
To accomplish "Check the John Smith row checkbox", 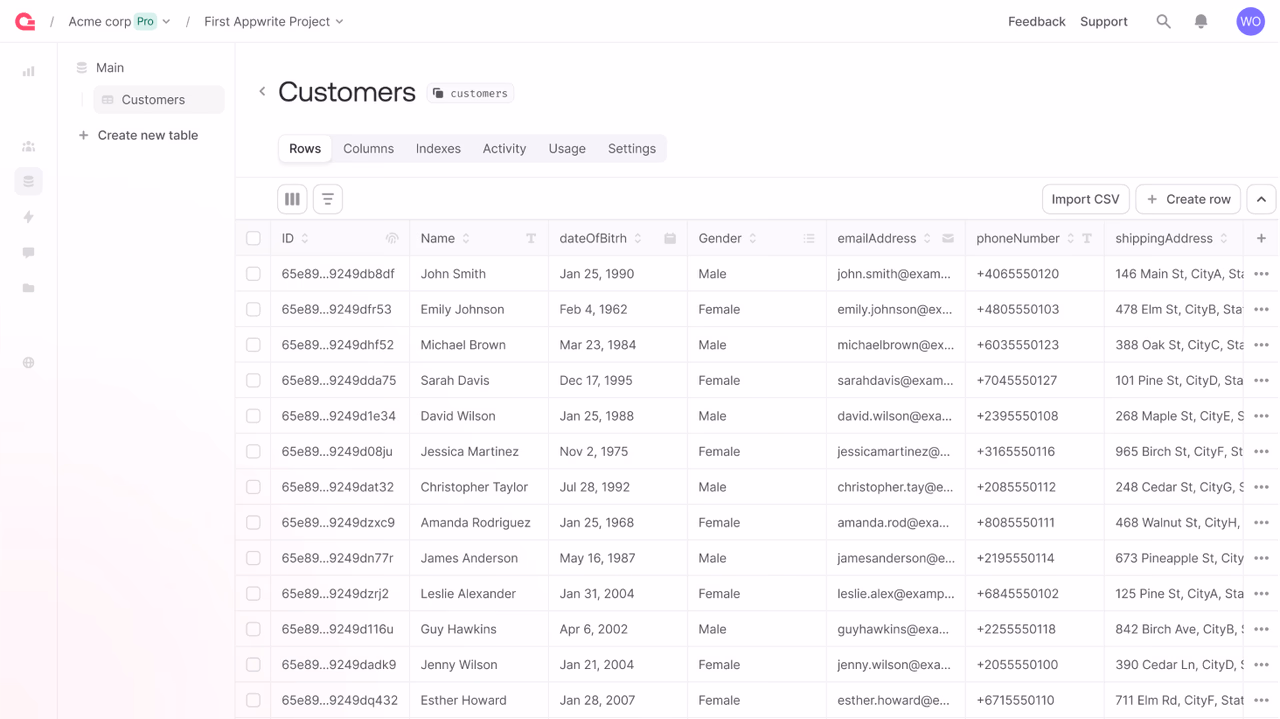I will (x=253, y=274).
